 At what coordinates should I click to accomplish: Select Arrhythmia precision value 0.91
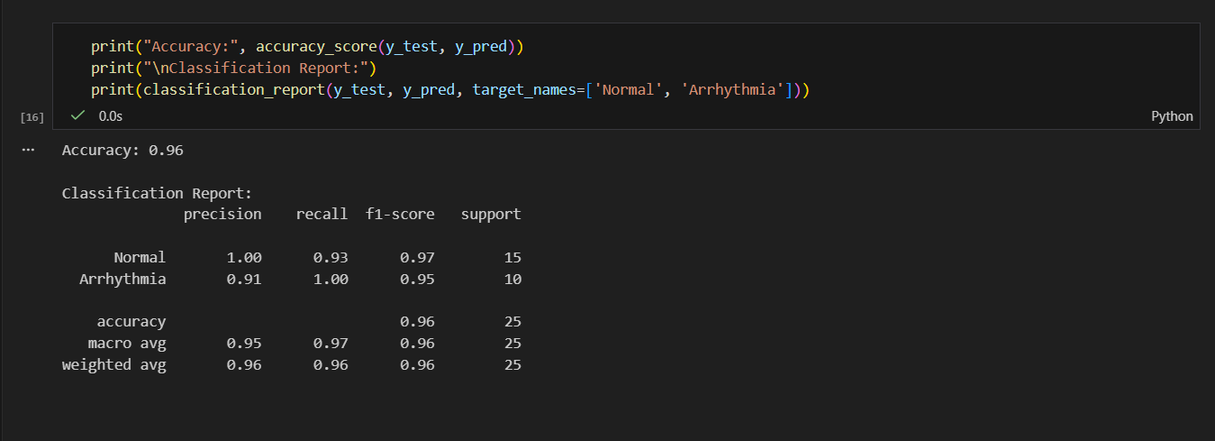(x=244, y=279)
